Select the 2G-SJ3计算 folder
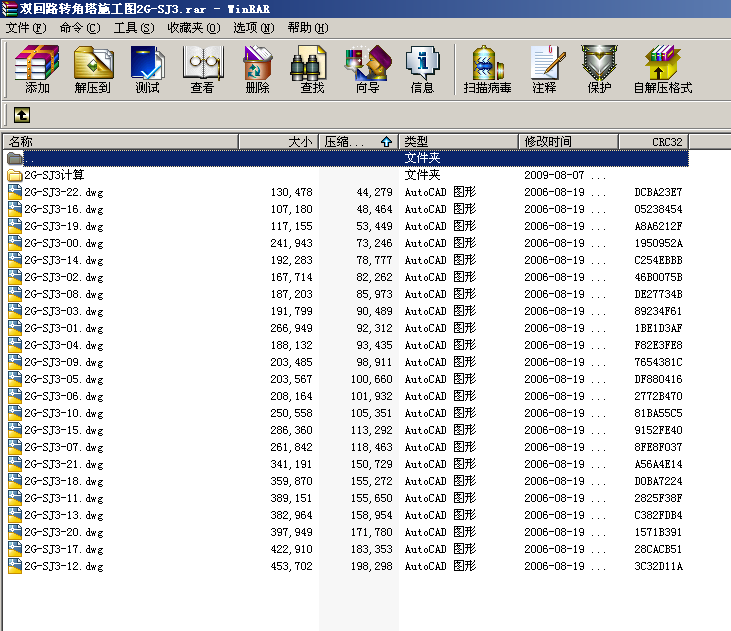 coord(347,175)
